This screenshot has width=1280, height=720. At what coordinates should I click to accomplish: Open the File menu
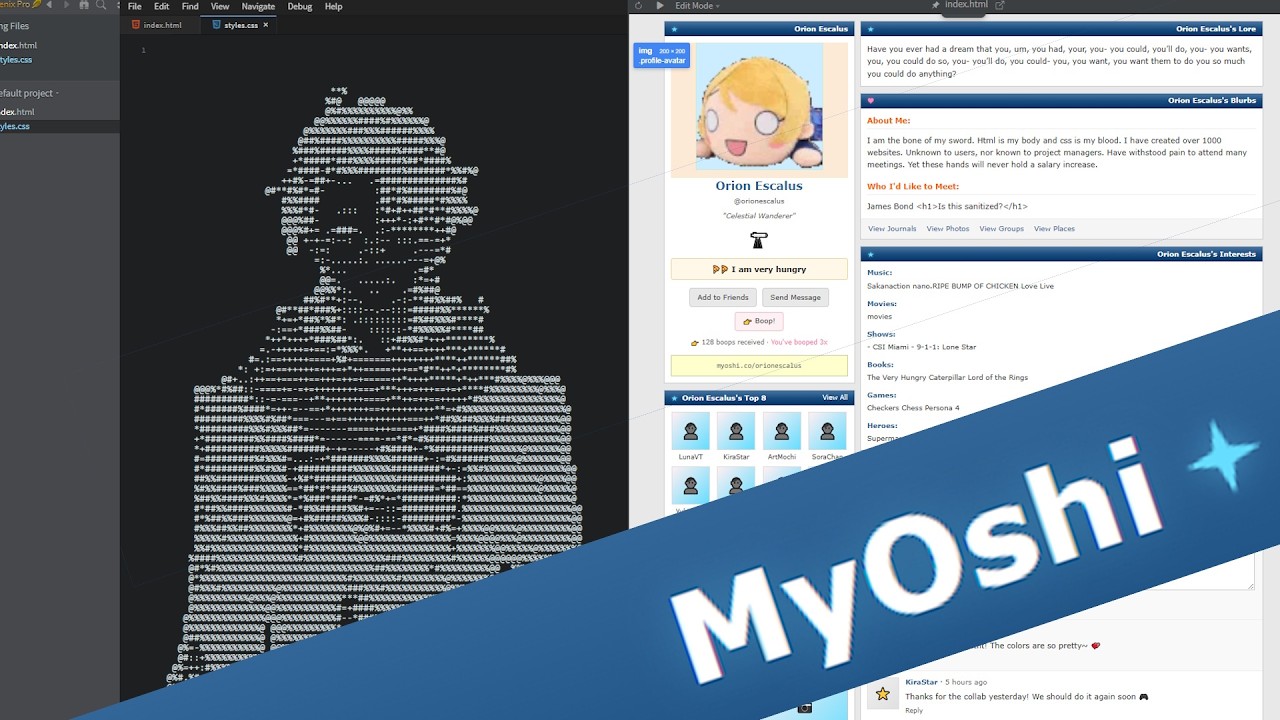[134, 6]
